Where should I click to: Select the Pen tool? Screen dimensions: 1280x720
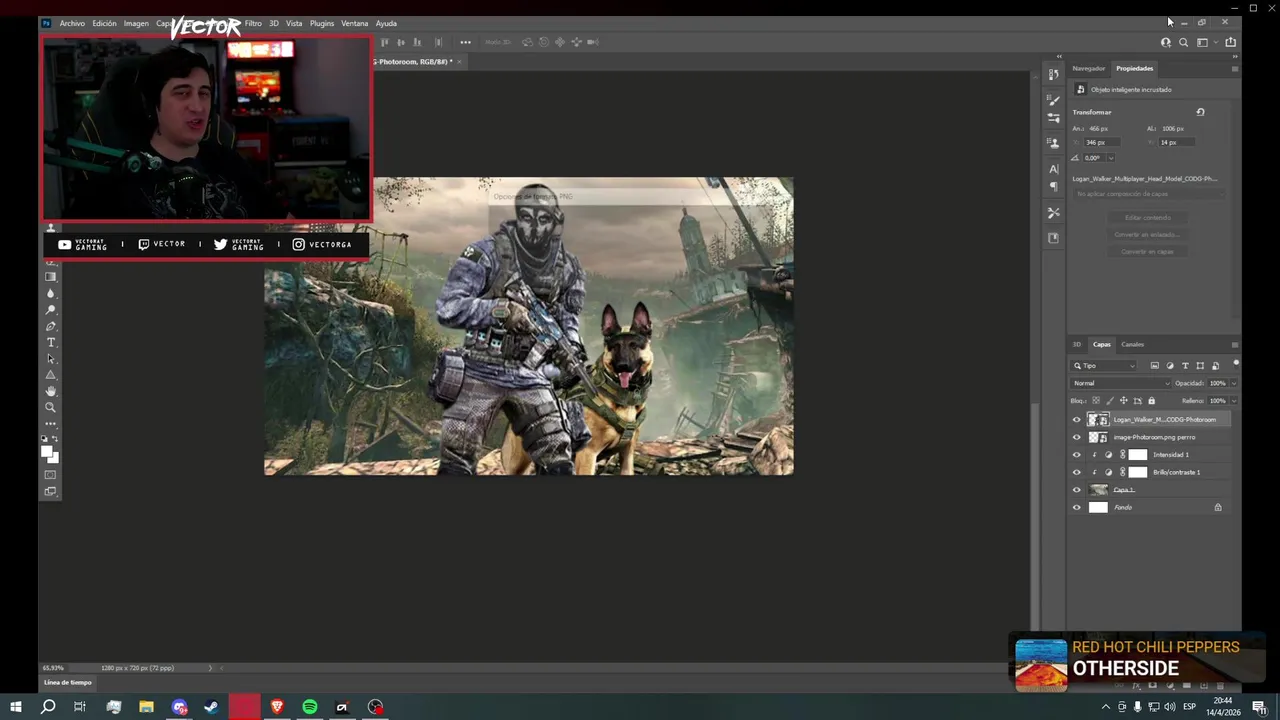(50, 326)
